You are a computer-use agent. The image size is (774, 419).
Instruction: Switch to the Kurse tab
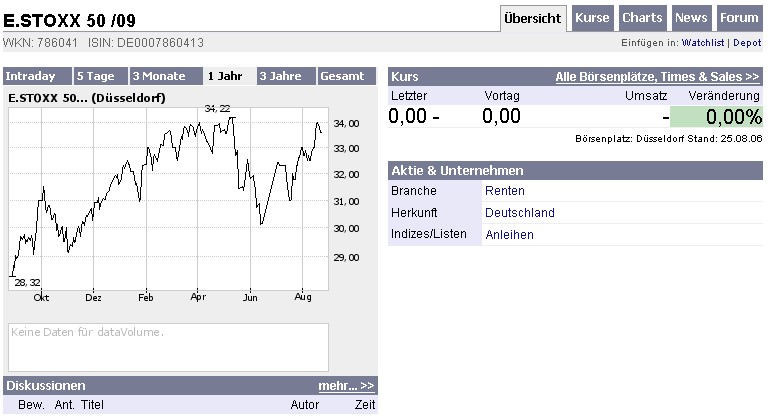(x=593, y=18)
